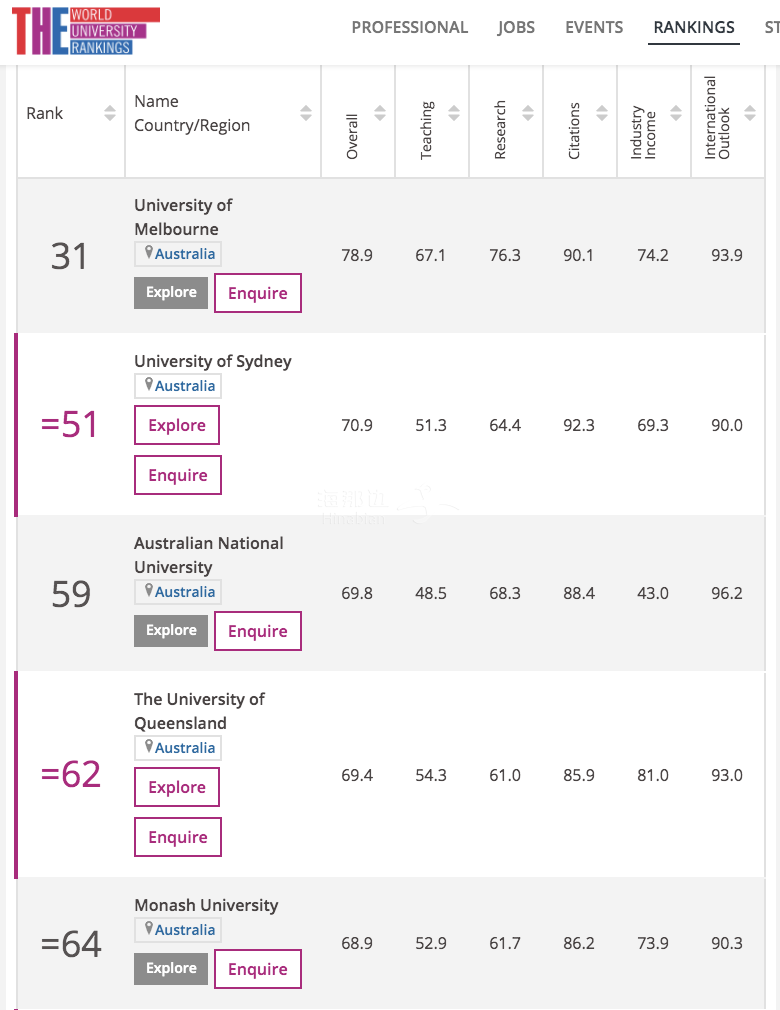Enquire about University of Sydney

point(178,475)
